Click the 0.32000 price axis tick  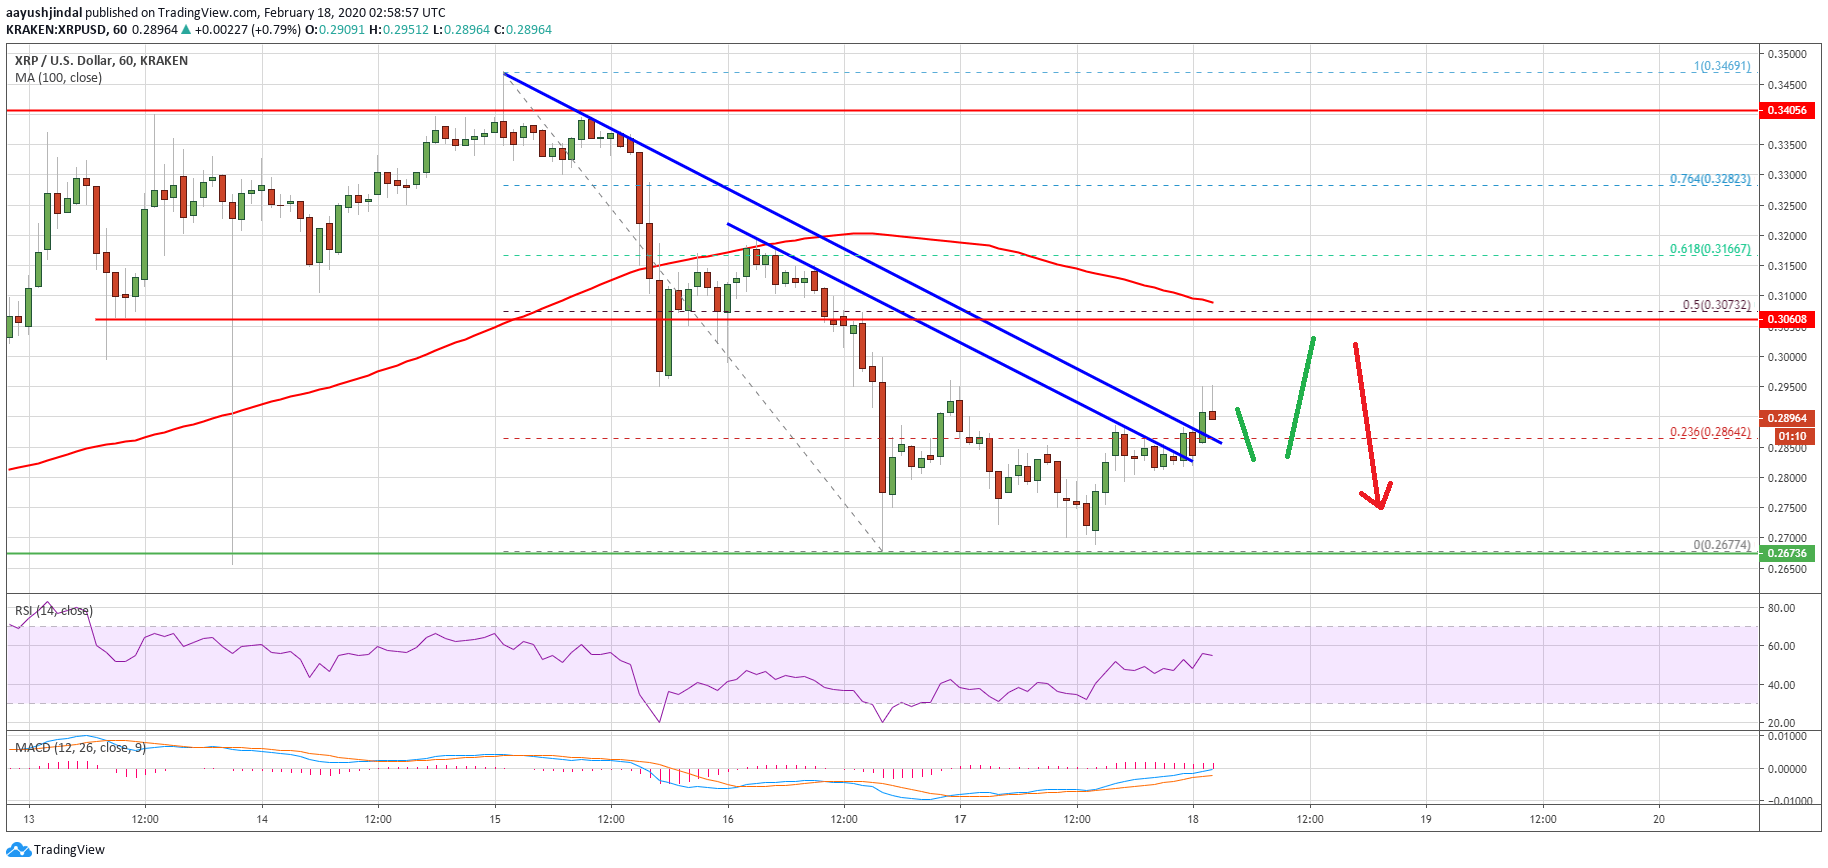click(x=1787, y=236)
